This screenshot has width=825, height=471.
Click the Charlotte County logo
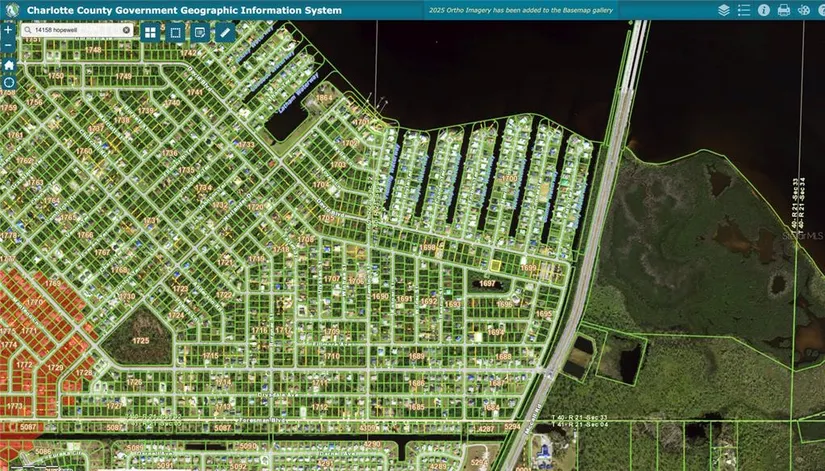(11, 10)
